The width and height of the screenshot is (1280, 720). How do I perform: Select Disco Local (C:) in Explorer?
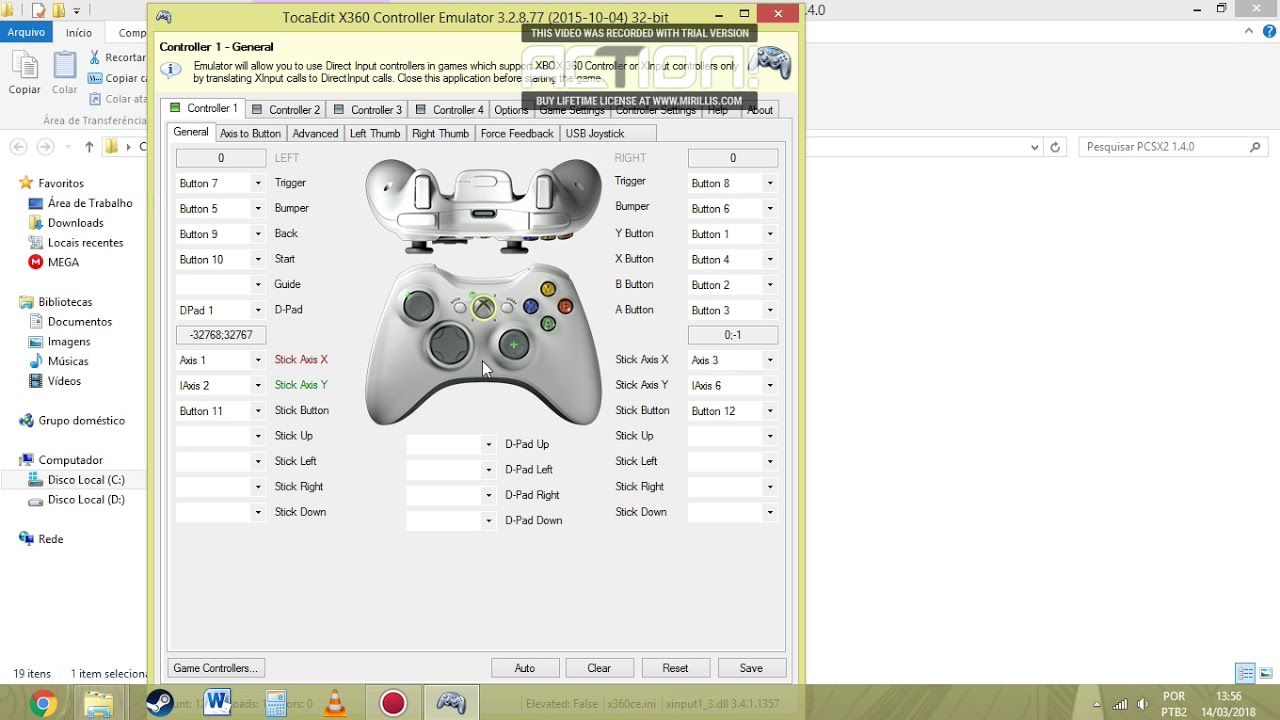coord(86,480)
